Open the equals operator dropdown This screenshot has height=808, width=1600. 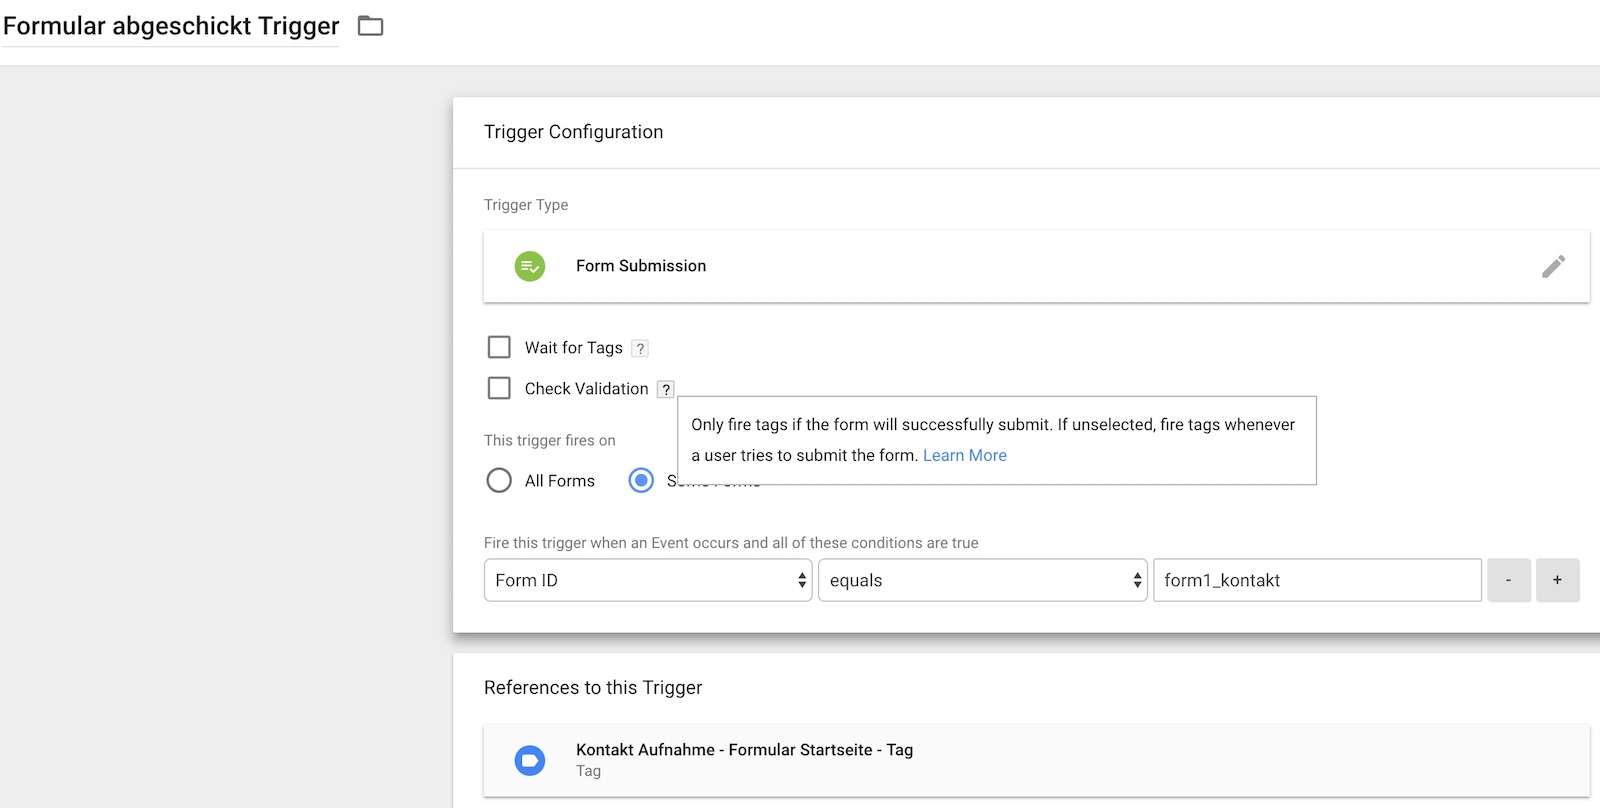coord(982,580)
